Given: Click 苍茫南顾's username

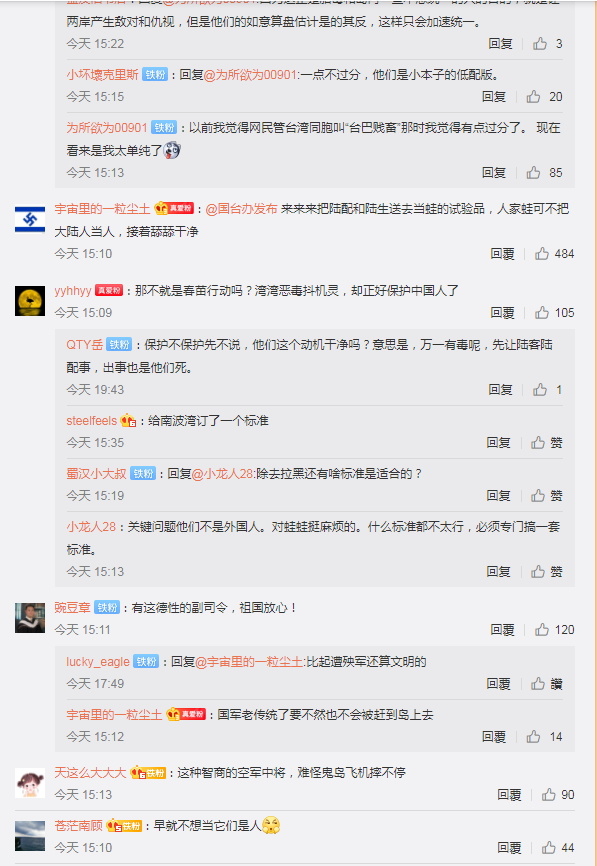Looking at the screenshot, I should coord(78,826).
